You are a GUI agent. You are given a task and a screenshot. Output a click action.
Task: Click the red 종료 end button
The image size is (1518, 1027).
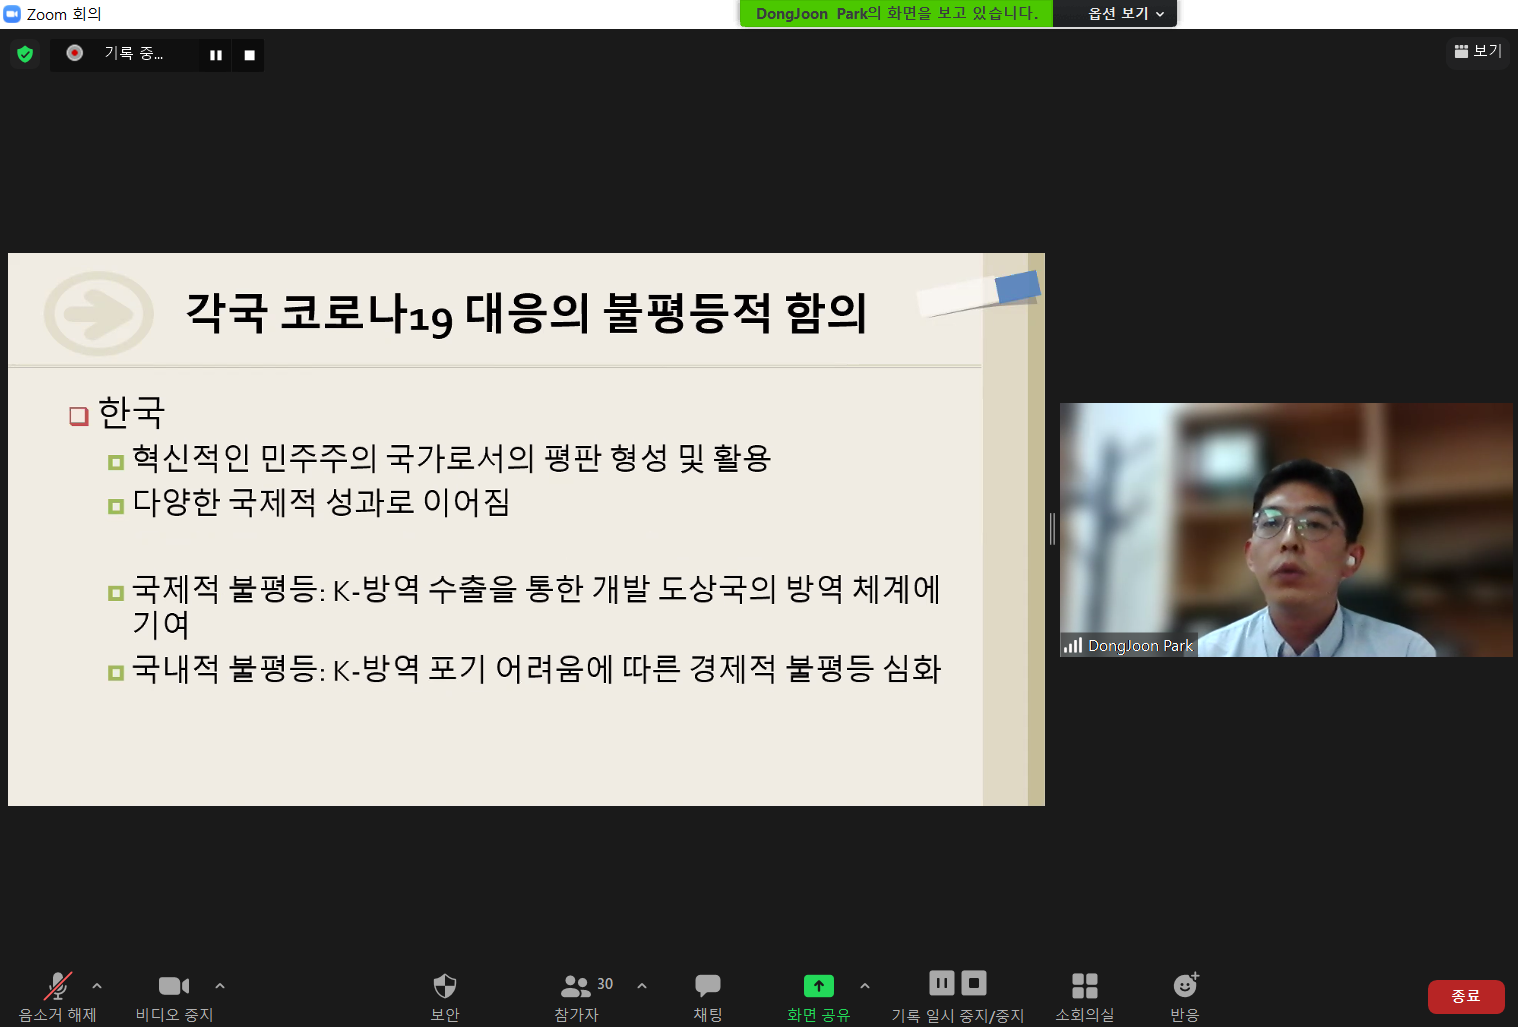click(x=1465, y=996)
